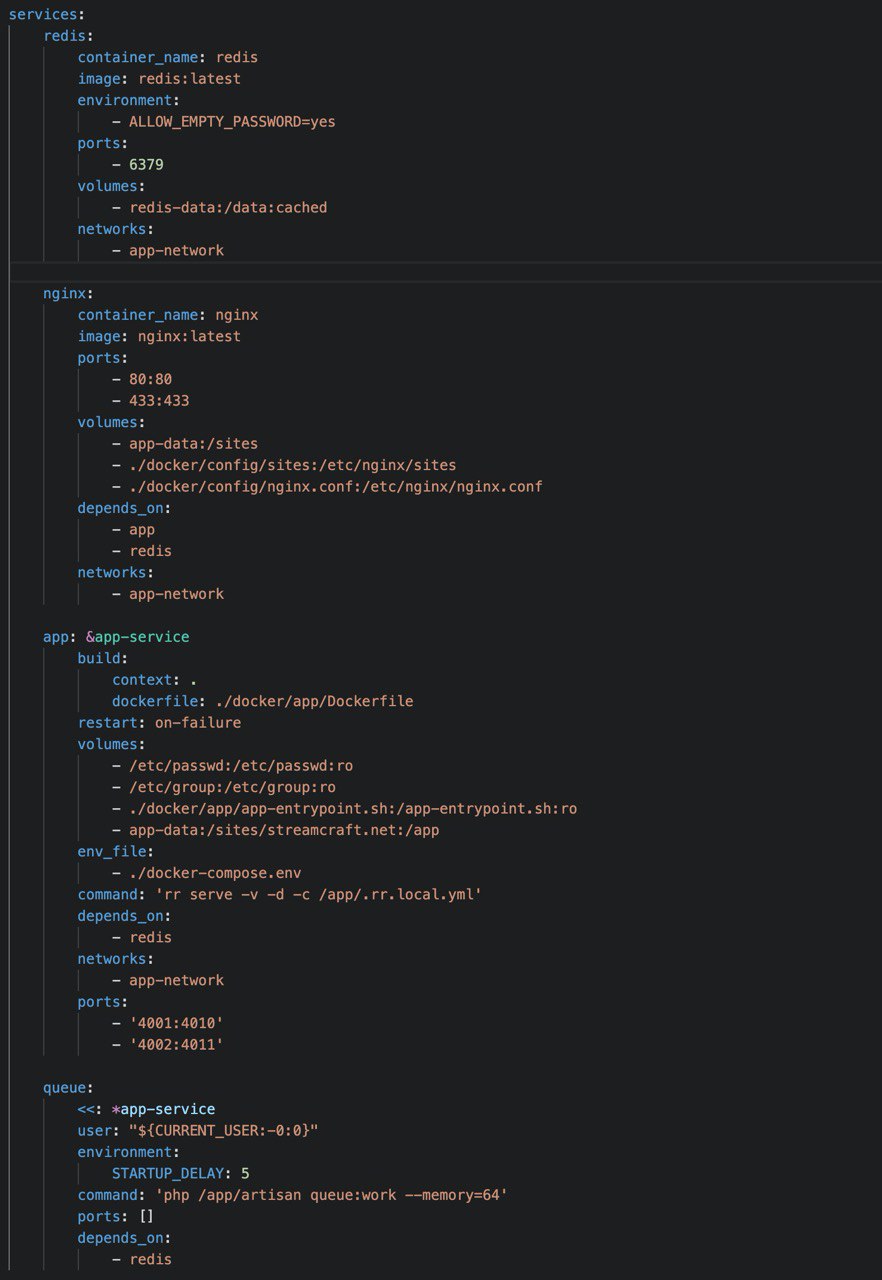Click the '4002:4011' port mapping
882x1280 pixels.
click(176, 1044)
